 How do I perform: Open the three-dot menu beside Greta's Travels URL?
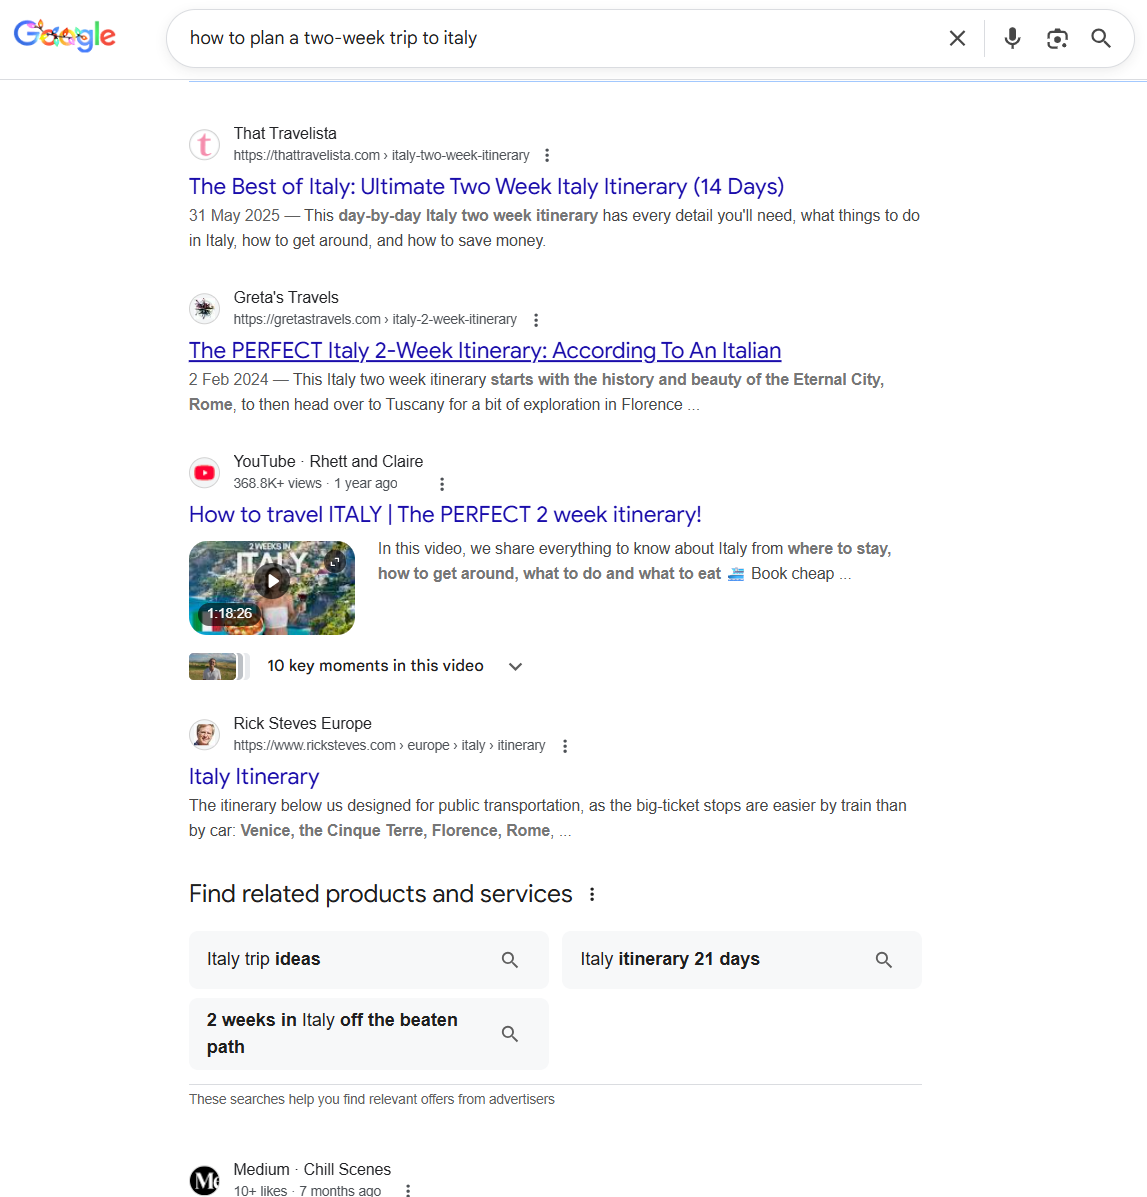click(x=536, y=319)
